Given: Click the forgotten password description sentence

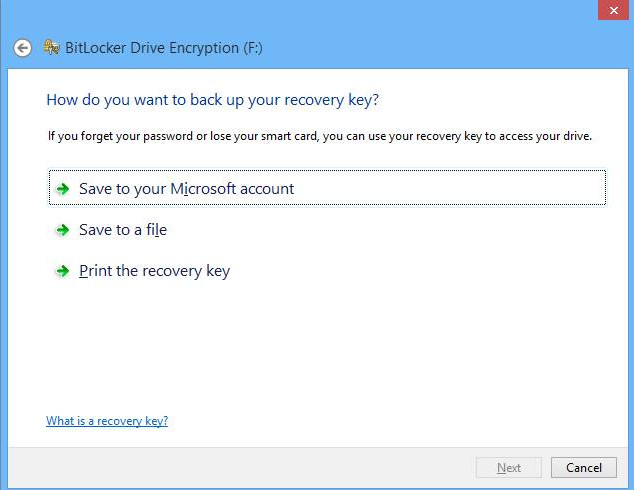Looking at the screenshot, I should coord(319,136).
